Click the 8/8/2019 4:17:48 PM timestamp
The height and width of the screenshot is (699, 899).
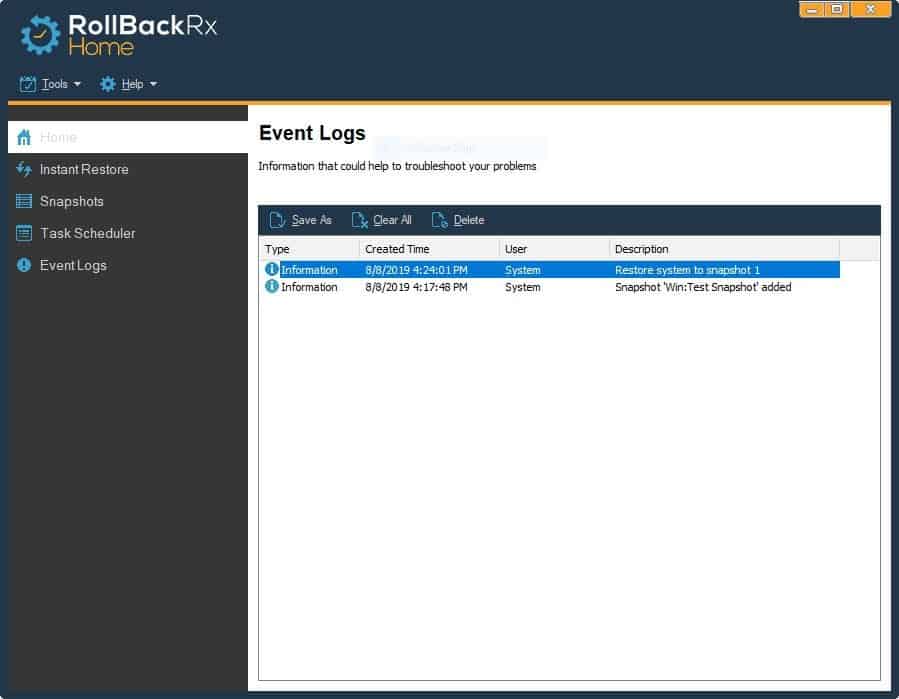coord(416,287)
